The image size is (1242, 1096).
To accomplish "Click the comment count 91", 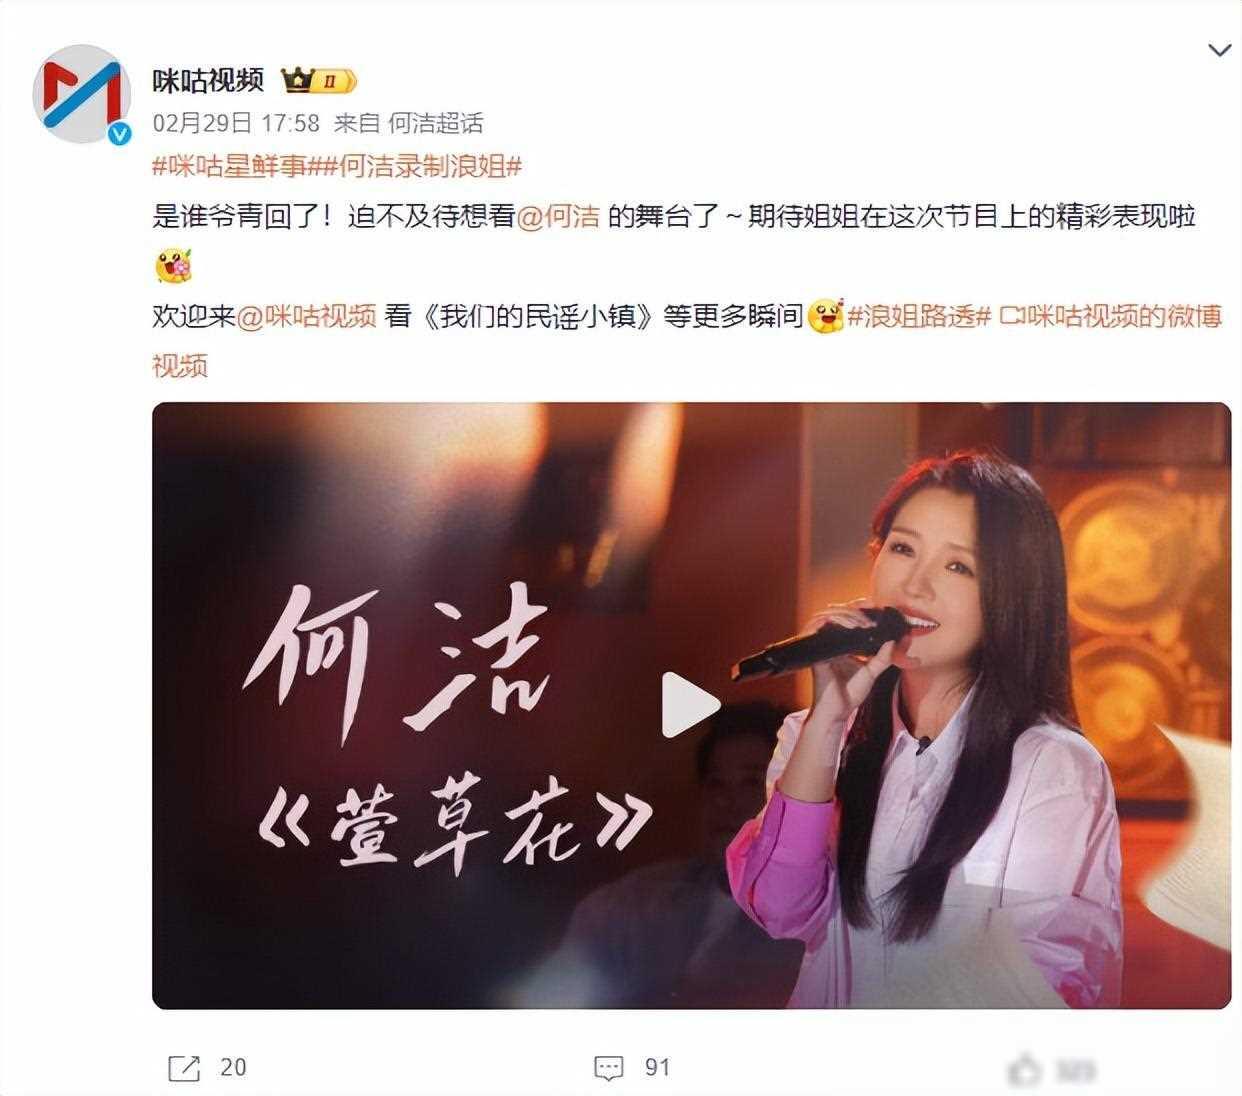I will tap(657, 1067).
